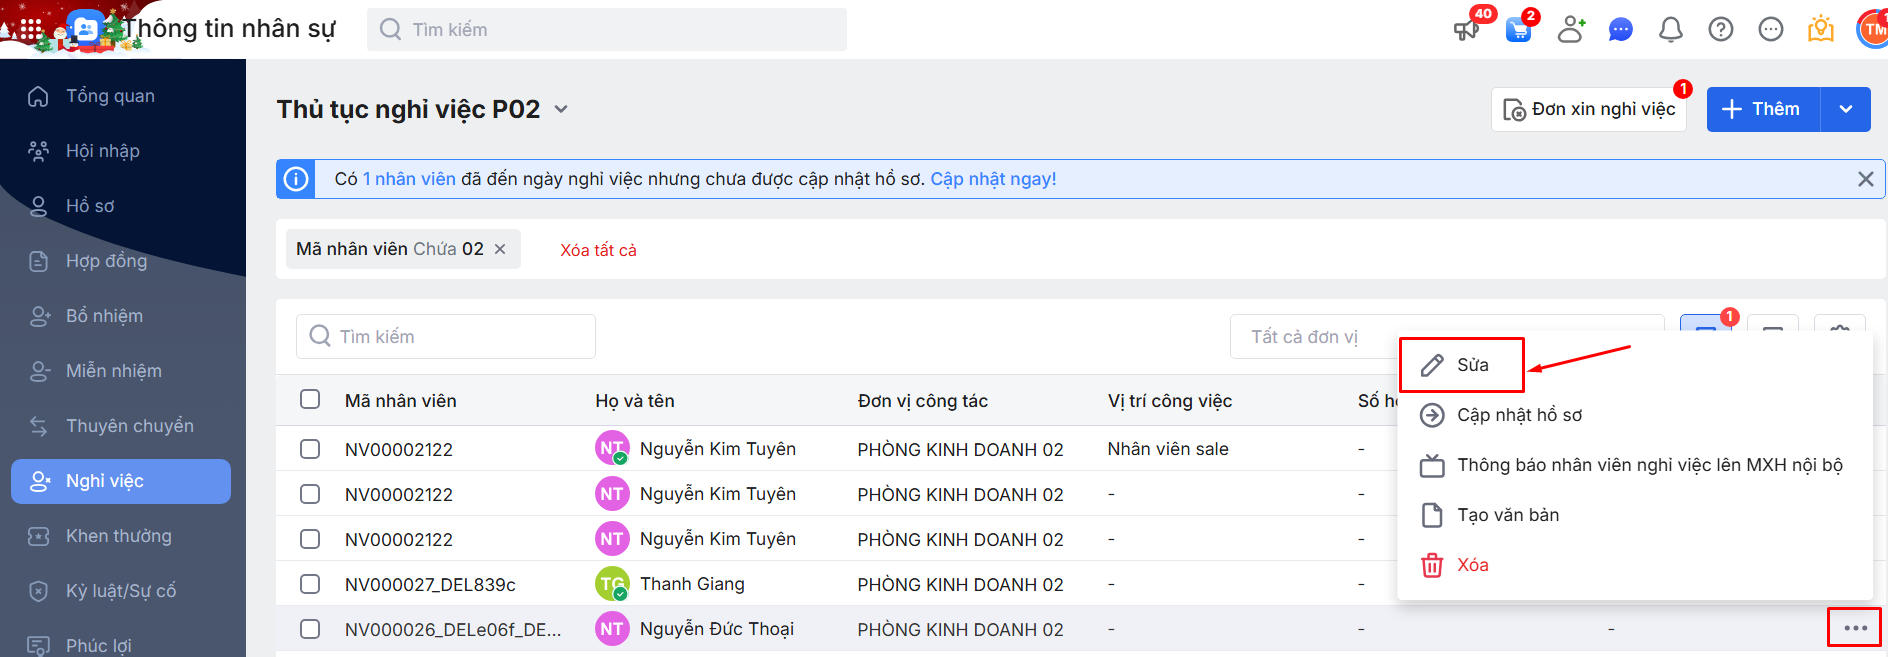The image size is (1888, 657).
Task: Go to Tổng quan in sidebar
Action: (121, 96)
